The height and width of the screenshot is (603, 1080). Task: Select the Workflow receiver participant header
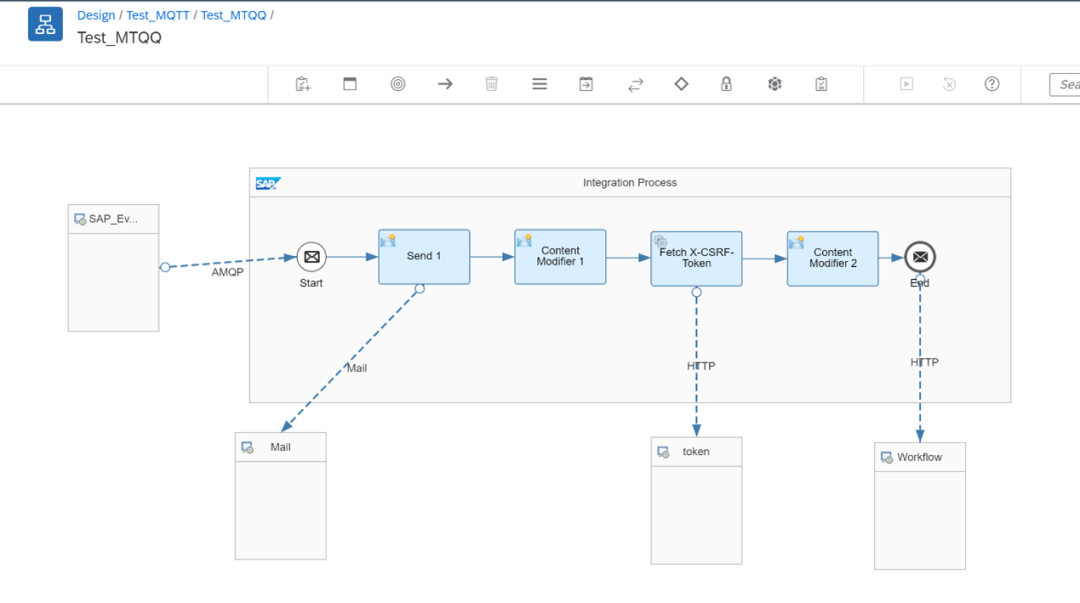tap(920, 458)
